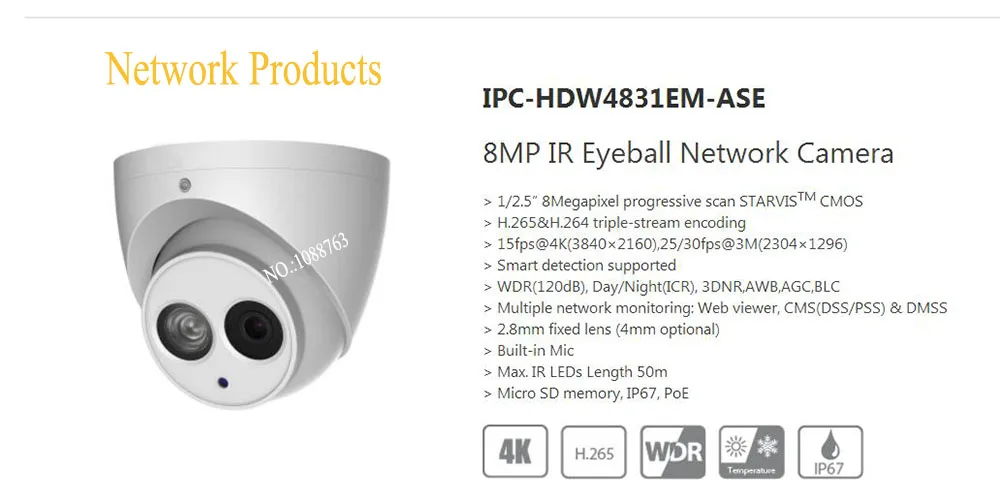Click the NO.:1088763 watermark text
Screen dimensions: 1000x504
click(x=307, y=258)
